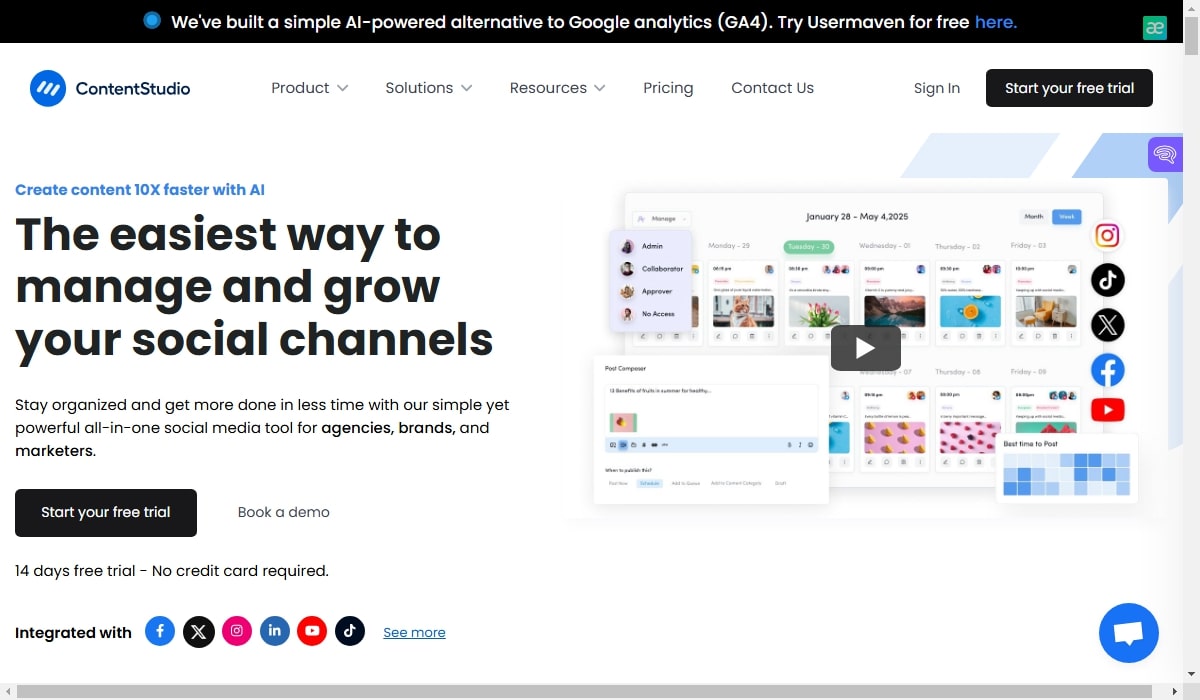
Task: Open the Pricing page
Action: pyautogui.click(x=668, y=88)
